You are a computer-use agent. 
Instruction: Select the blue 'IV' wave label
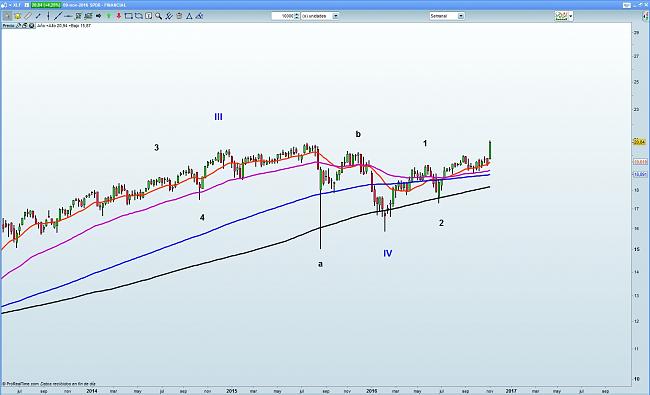[x=388, y=253]
